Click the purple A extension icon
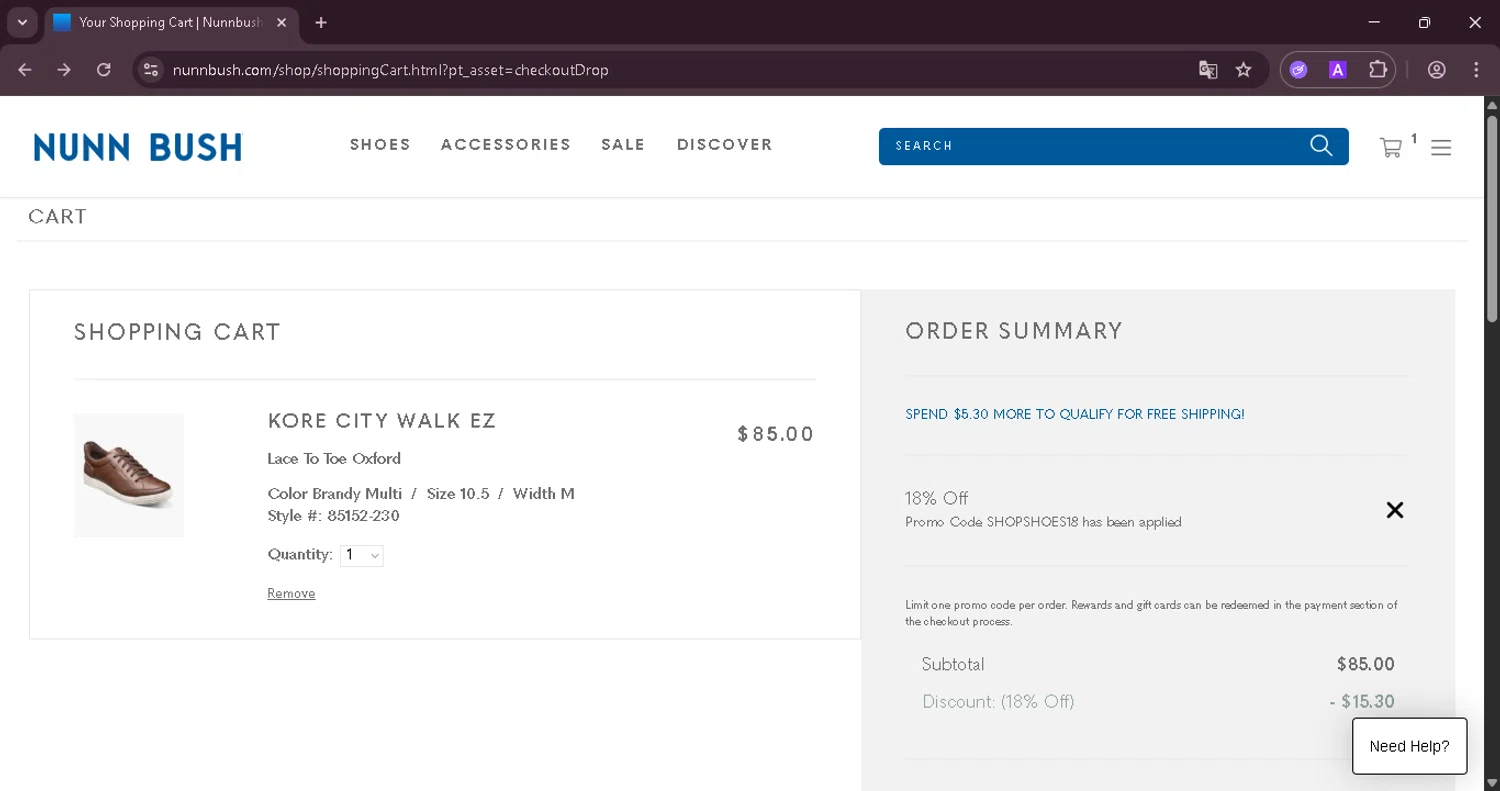 (1338, 70)
